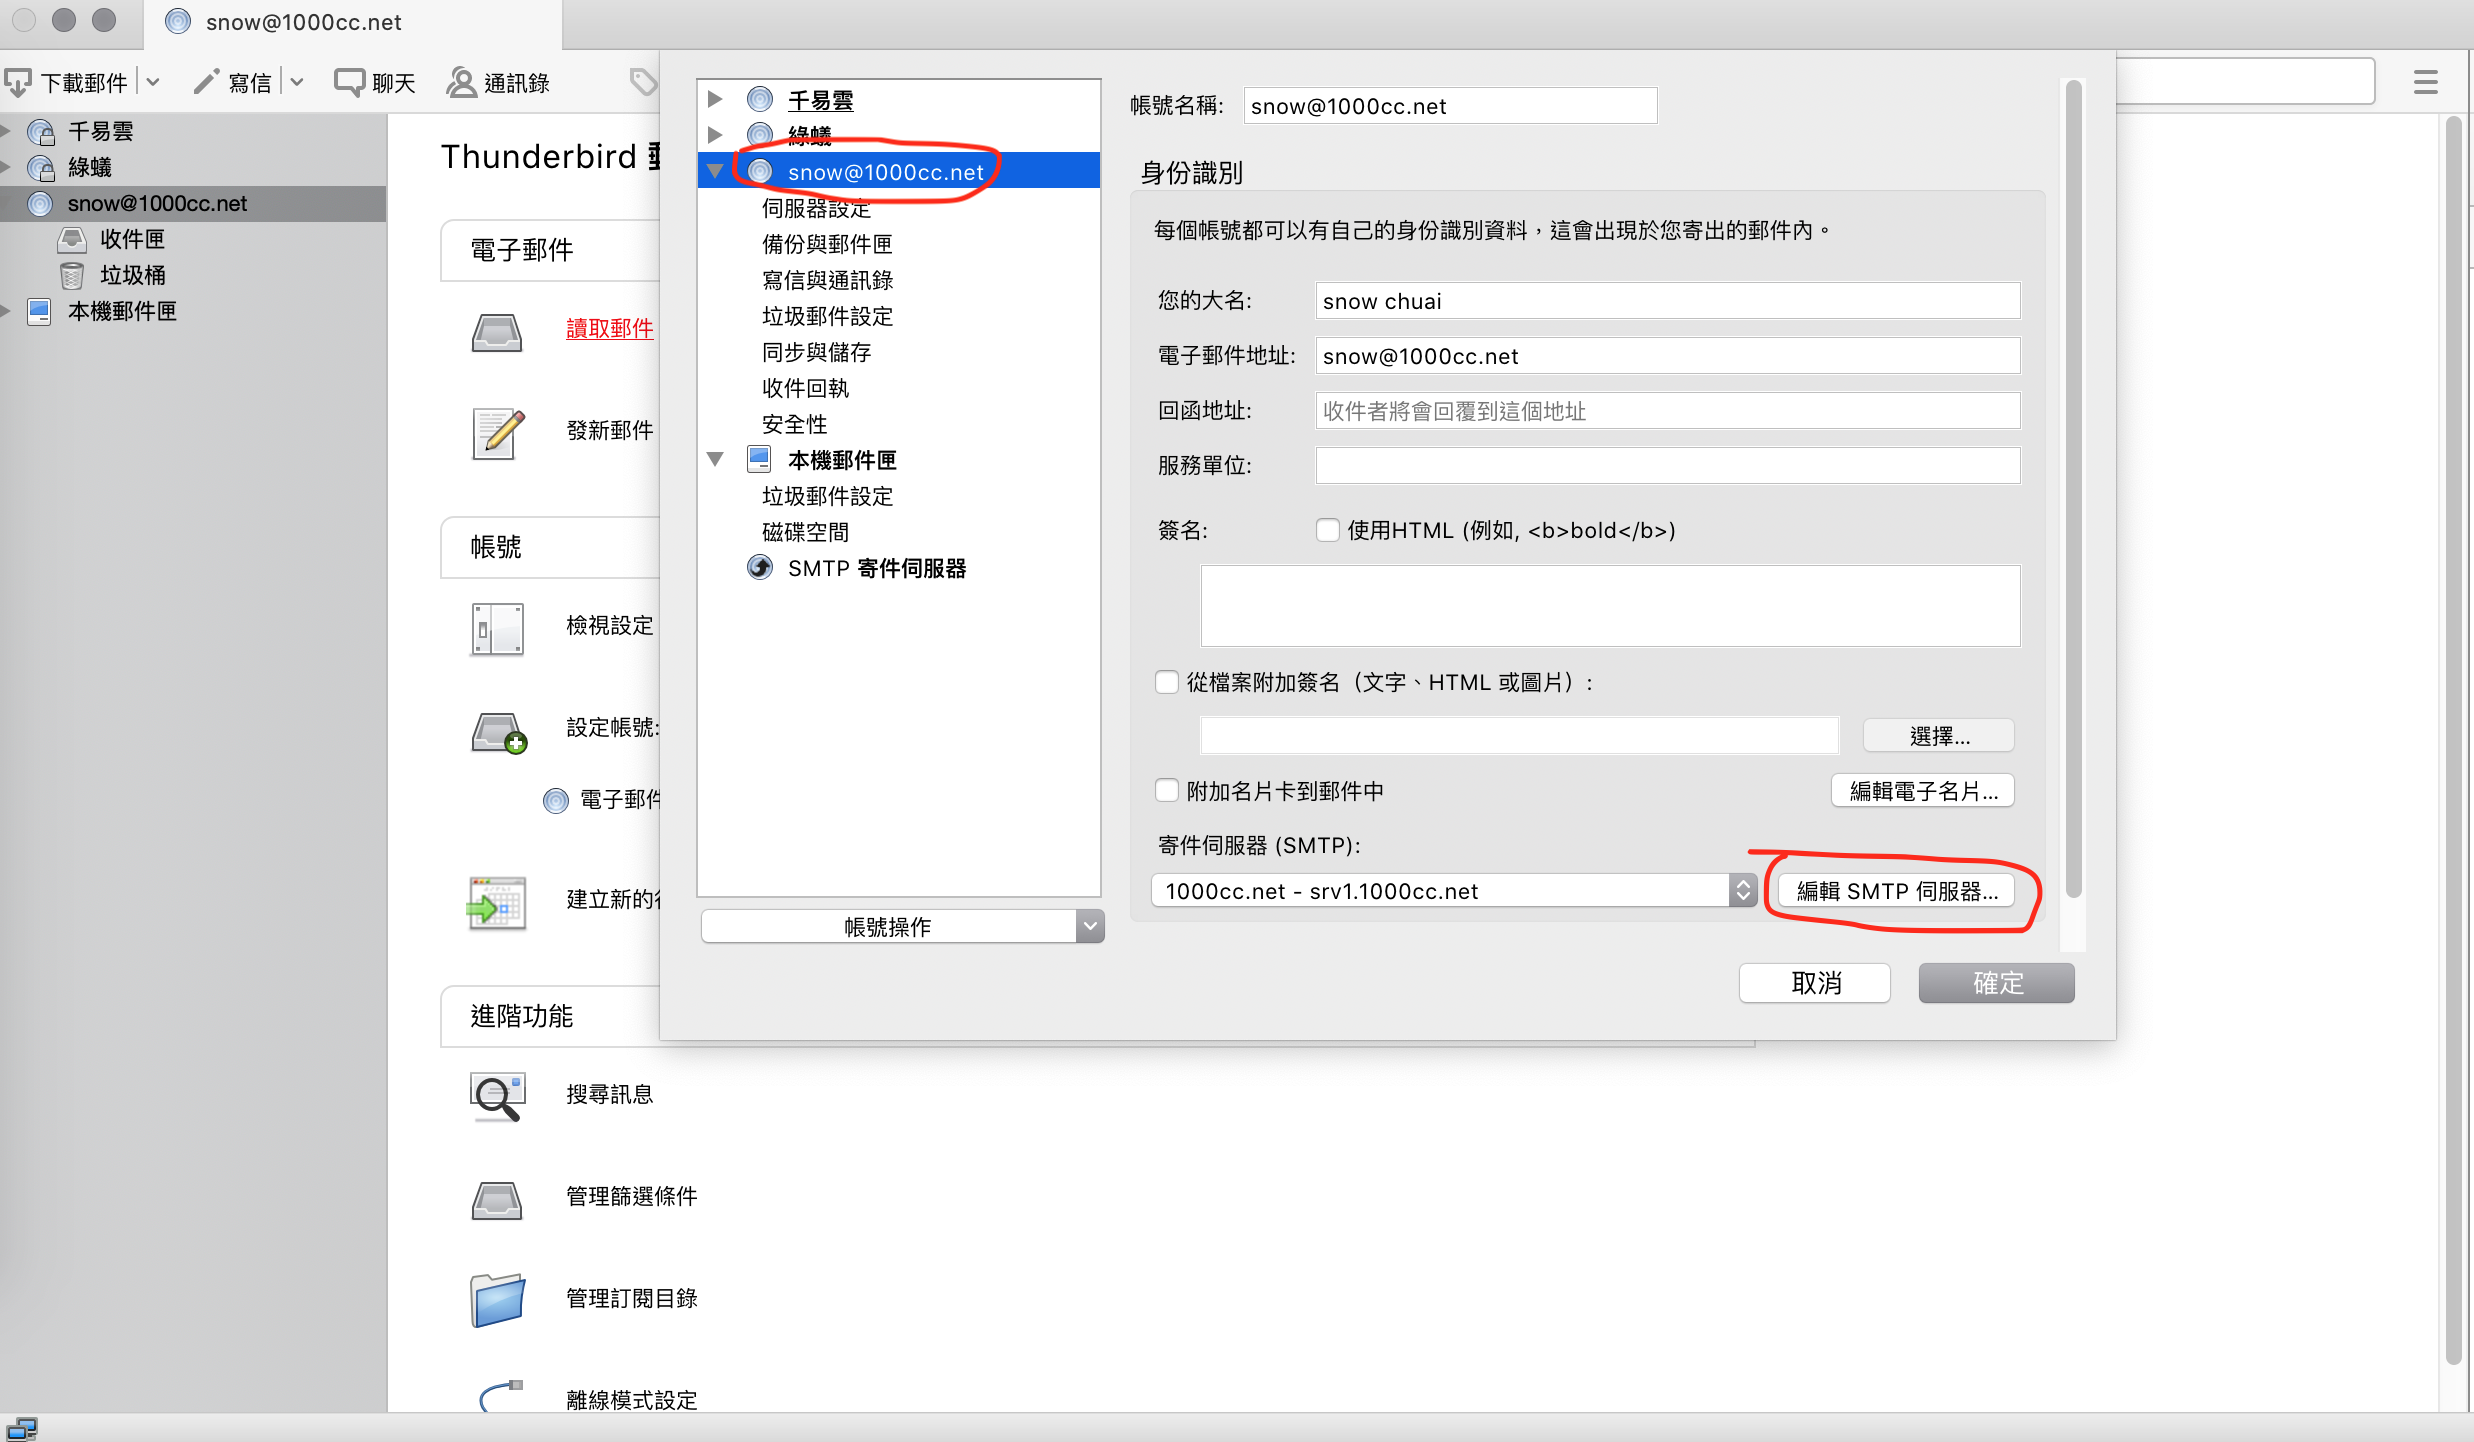Expand 綠蟻 in account settings tree
2474x1442 pixels.
tap(715, 134)
